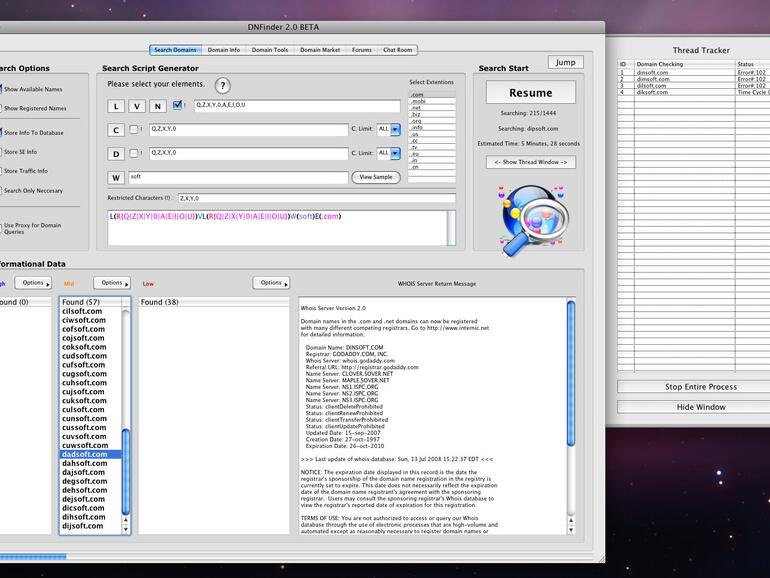Screen dimensions: 770x578
Task: Open the C. Limit dropdown in D row
Action: pyautogui.click(x=395, y=153)
